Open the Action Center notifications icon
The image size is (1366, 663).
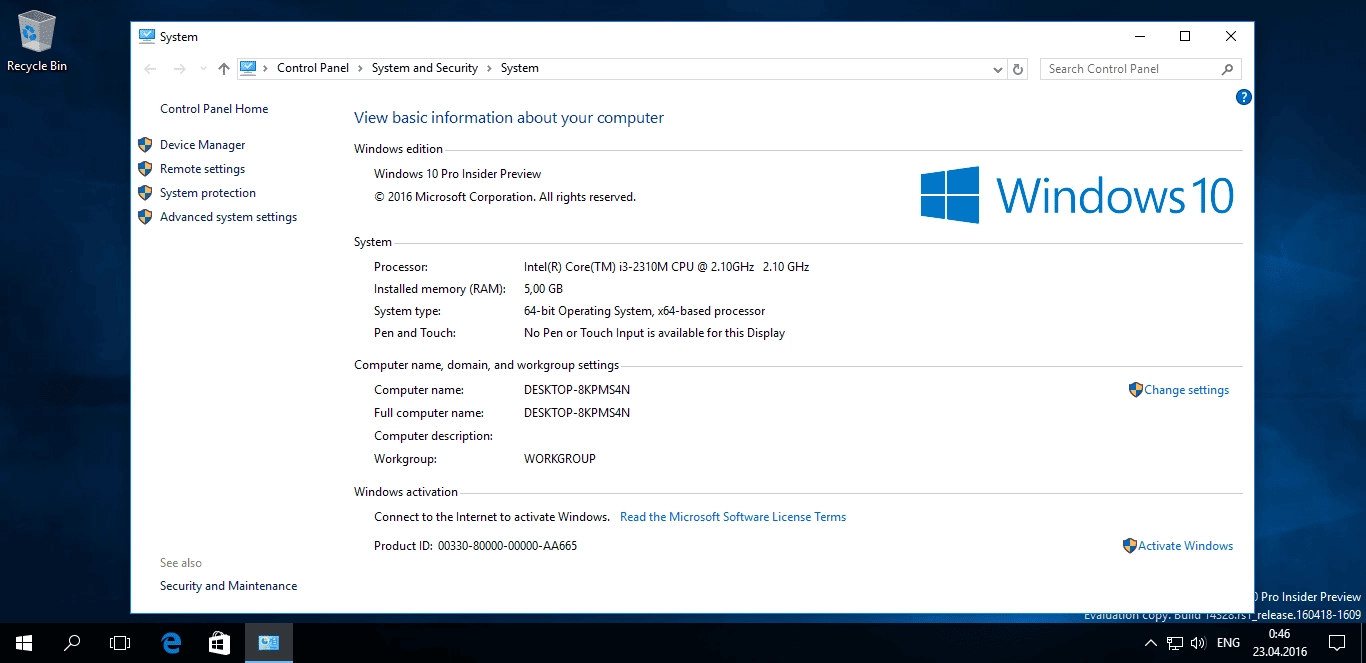(x=1337, y=643)
